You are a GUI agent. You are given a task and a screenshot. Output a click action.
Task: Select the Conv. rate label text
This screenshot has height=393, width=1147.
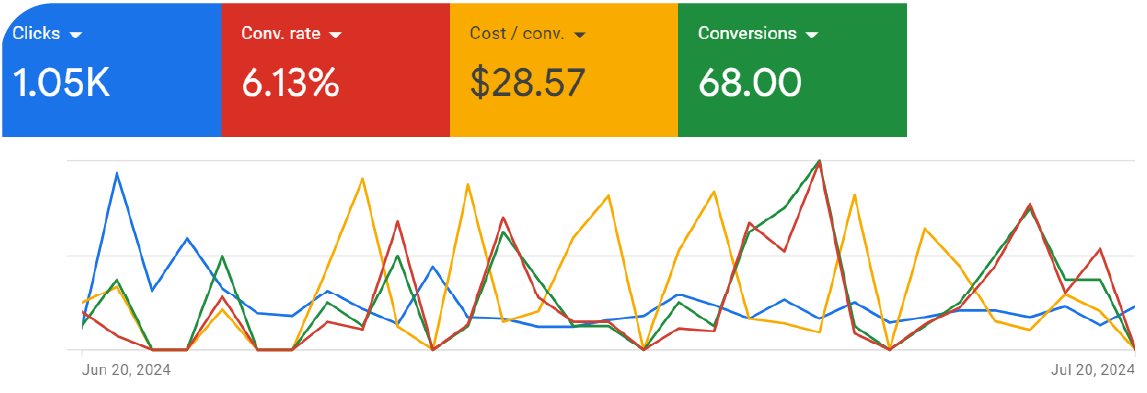point(281,34)
